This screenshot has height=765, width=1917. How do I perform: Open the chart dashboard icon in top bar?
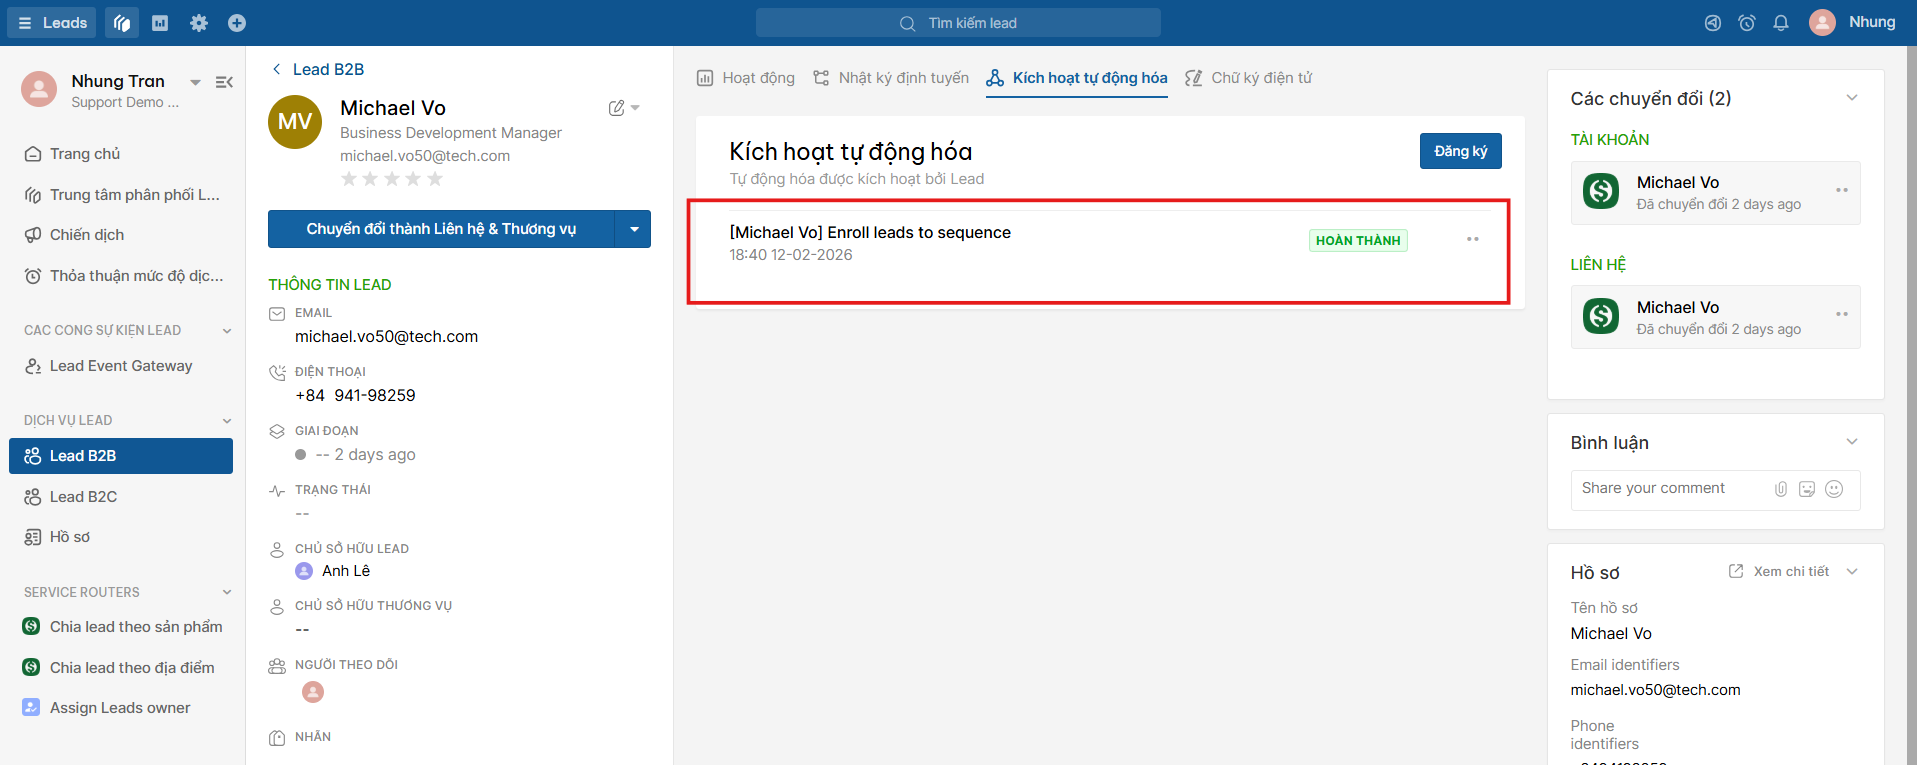tap(160, 23)
